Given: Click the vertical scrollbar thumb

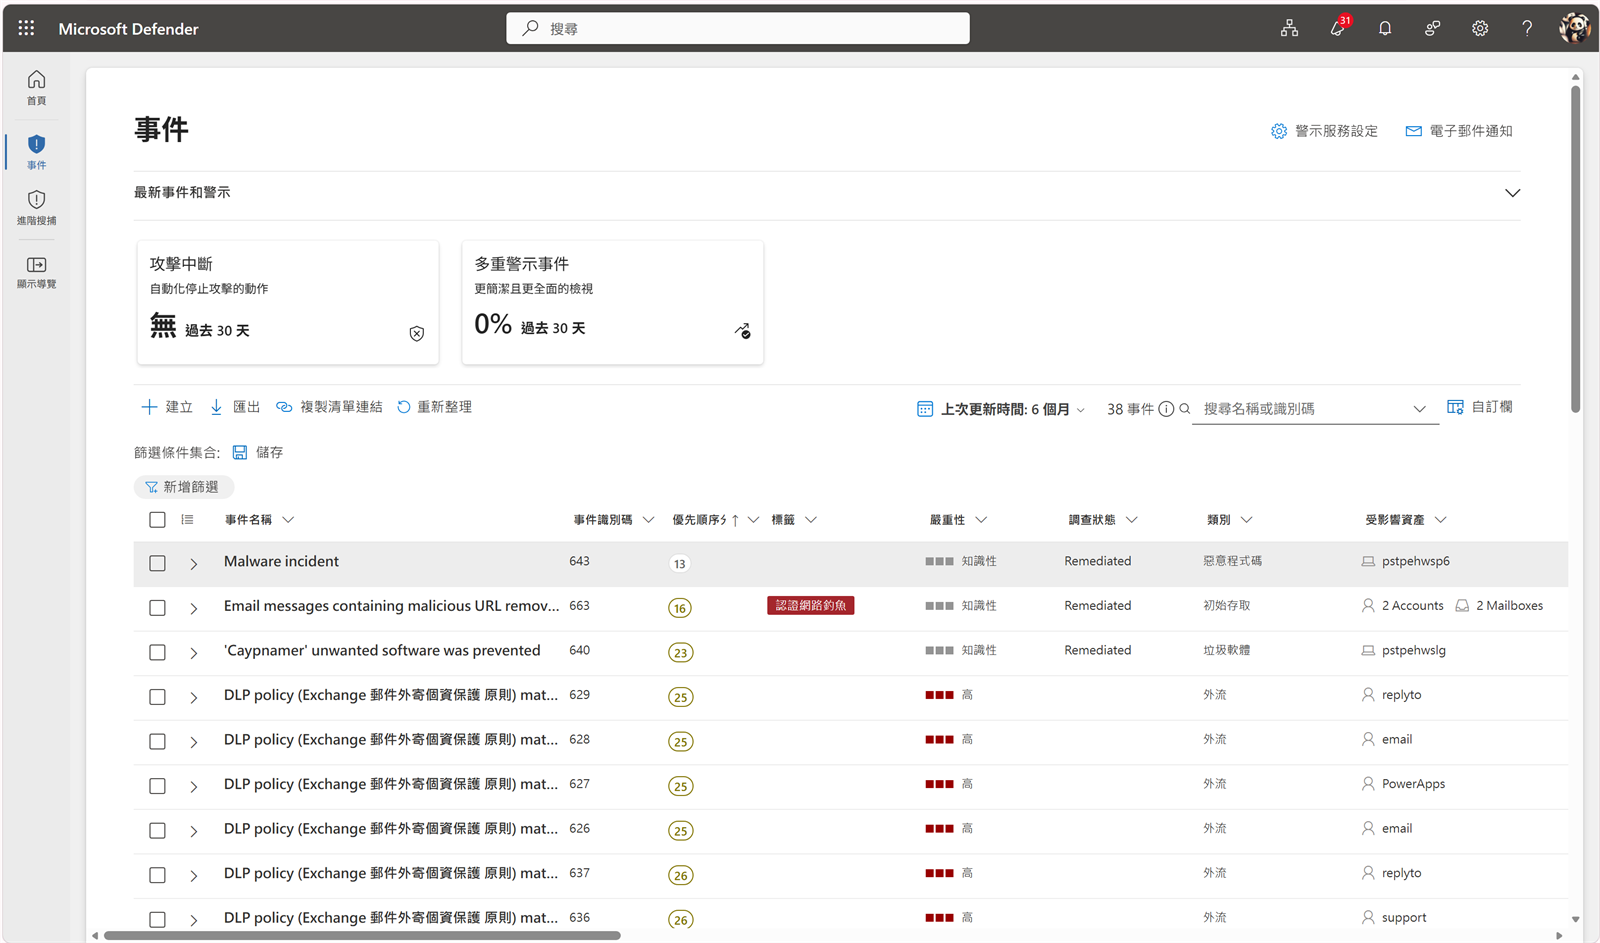Looking at the screenshot, I should point(1575,249).
